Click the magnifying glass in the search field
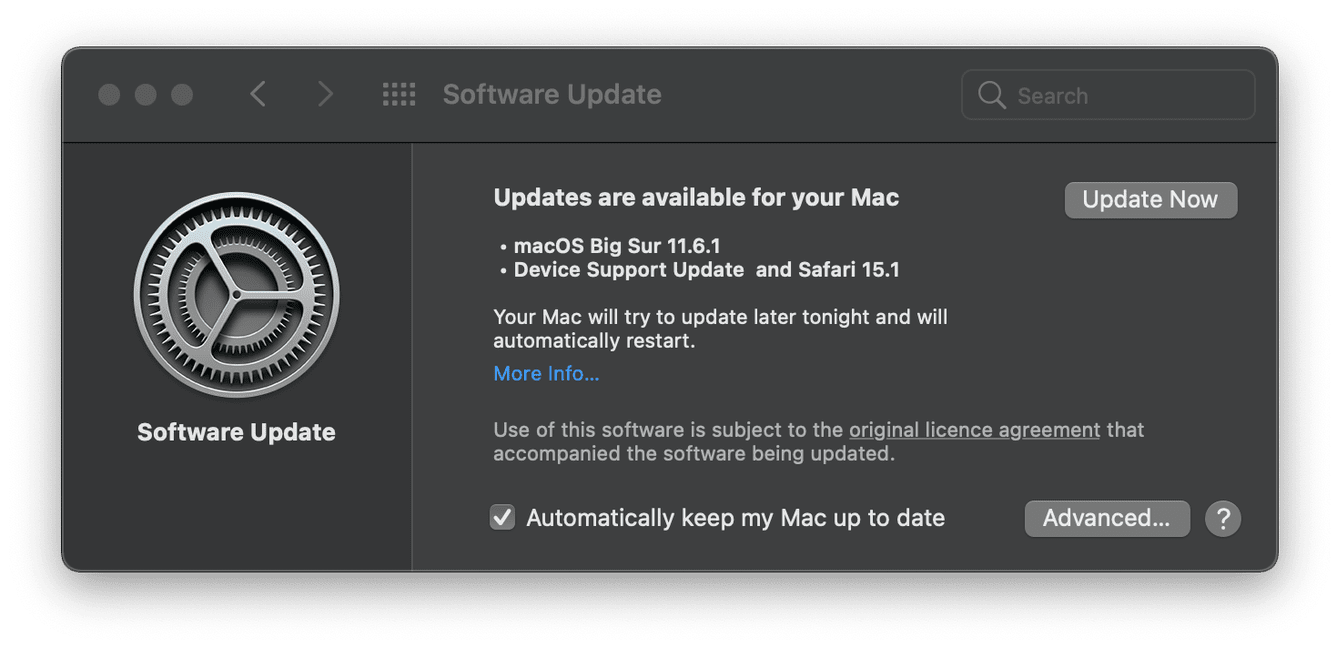 991,95
